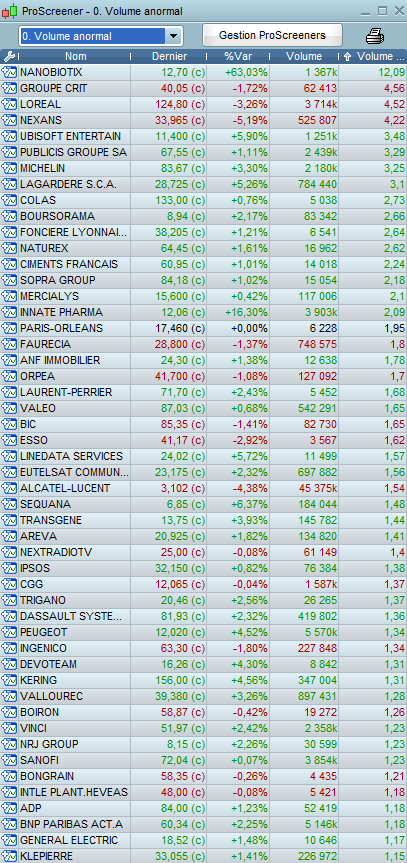Viewport: 407px width, 863px height.
Task: Open chart icon for ESSO row
Action: (x=9, y=440)
